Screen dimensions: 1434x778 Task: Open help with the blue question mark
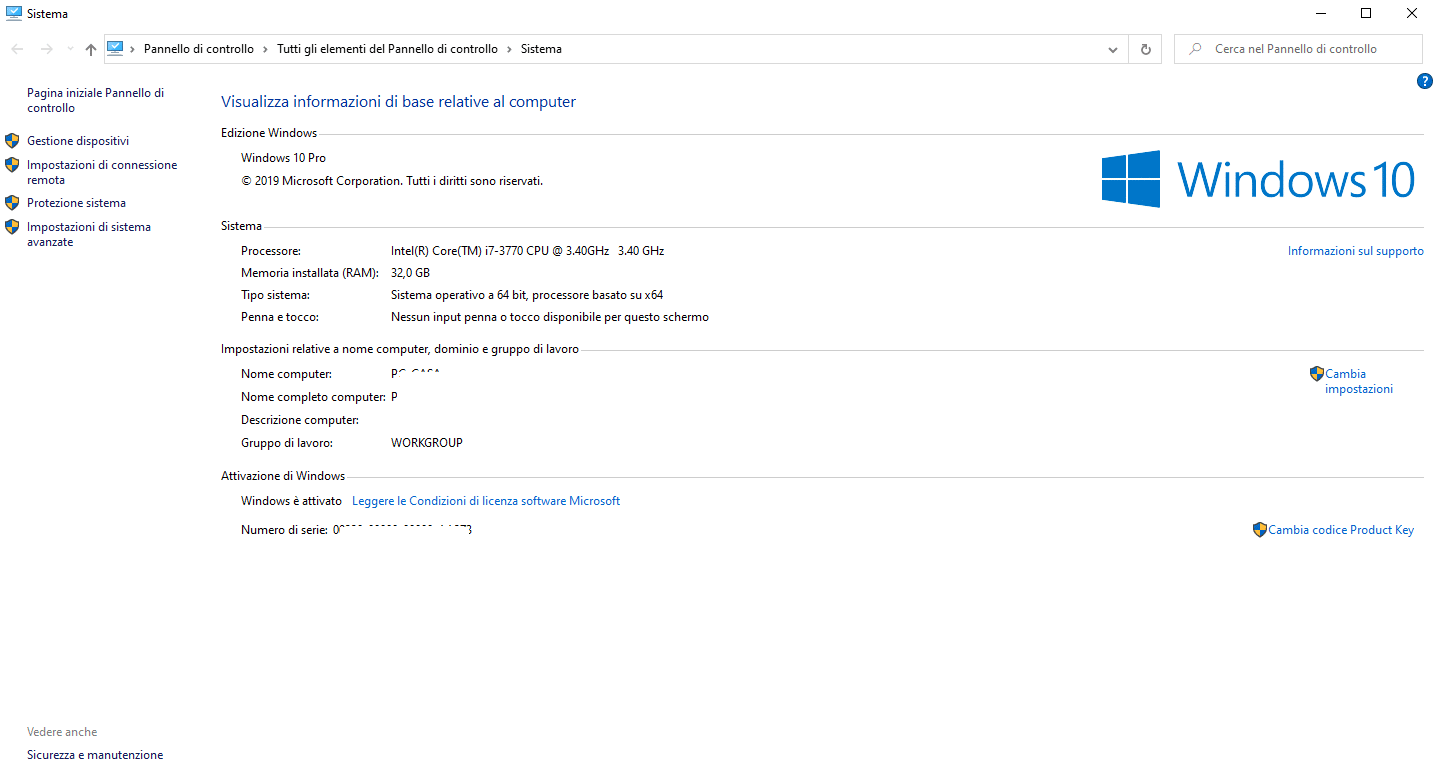pyautogui.click(x=1425, y=81)
